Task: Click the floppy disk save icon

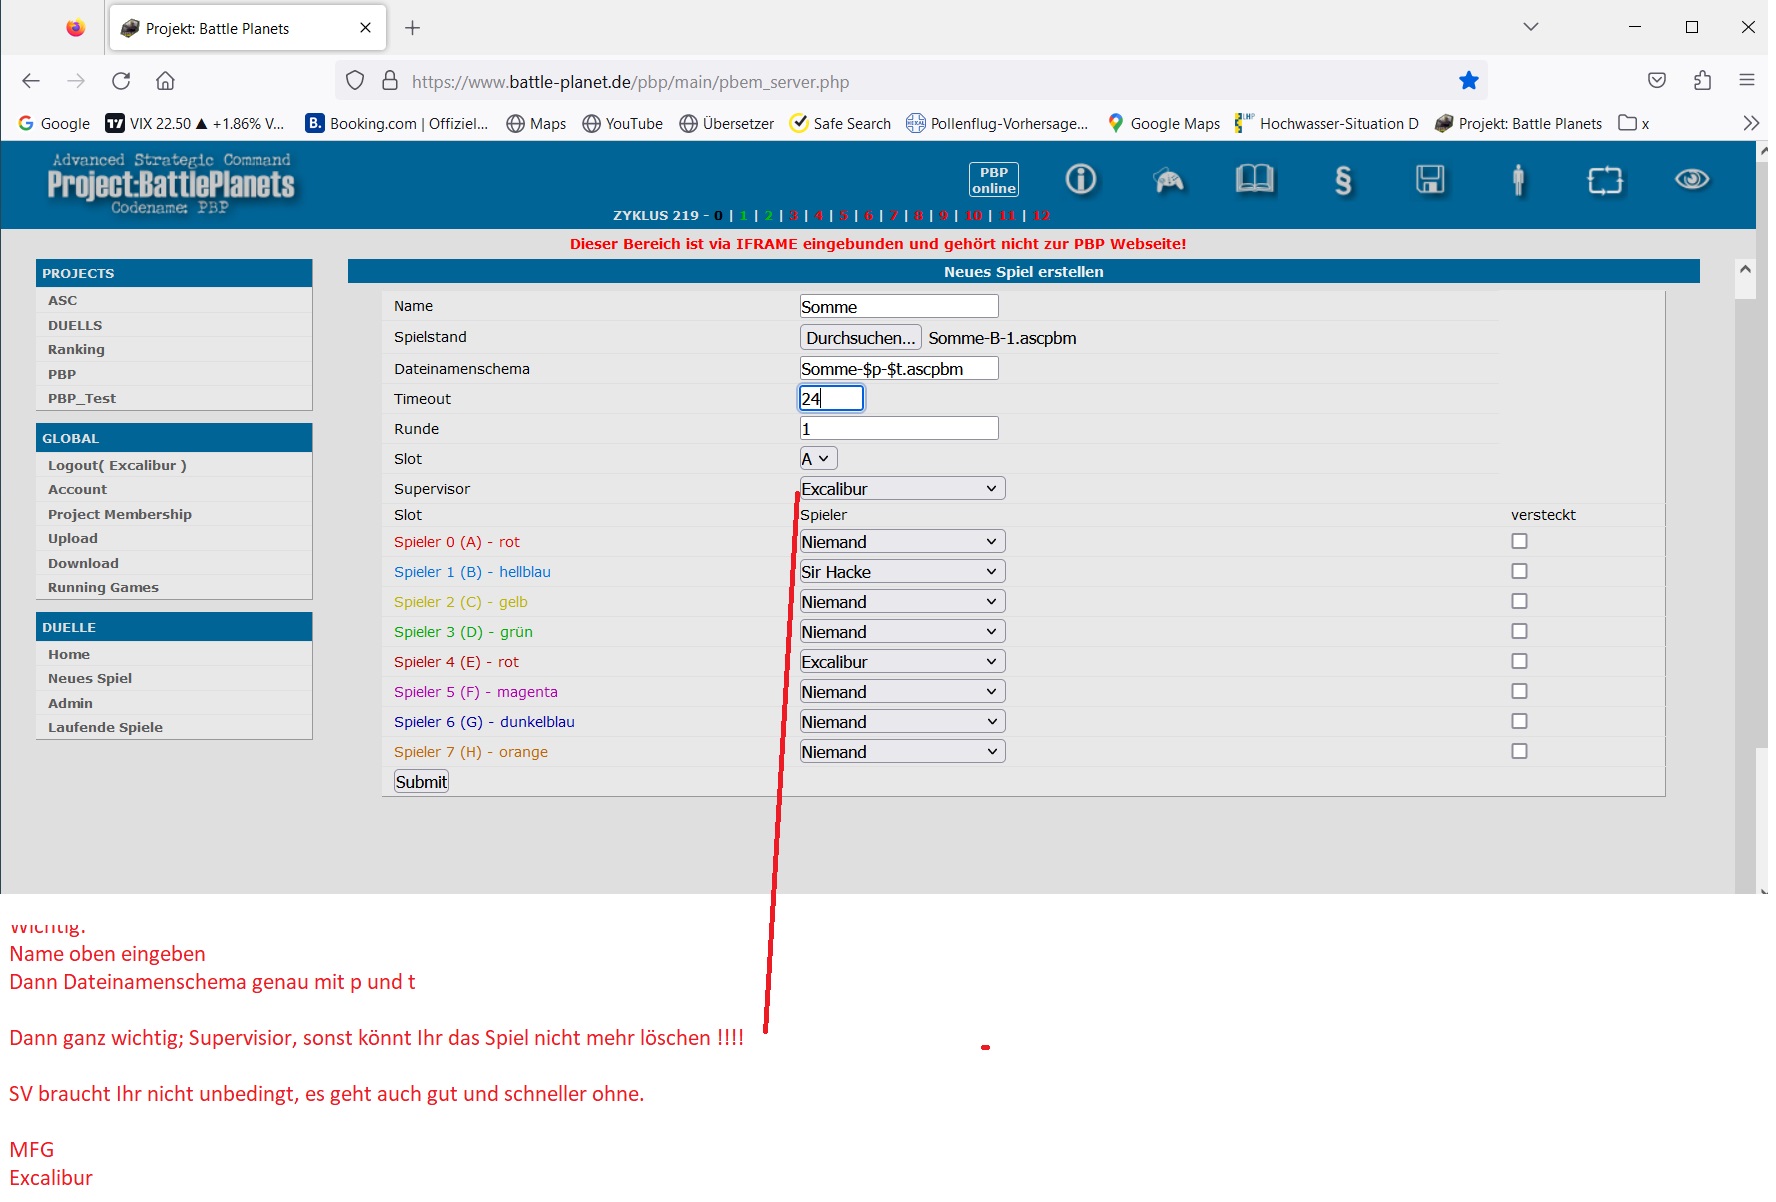Action: [x=1430, y=180]
